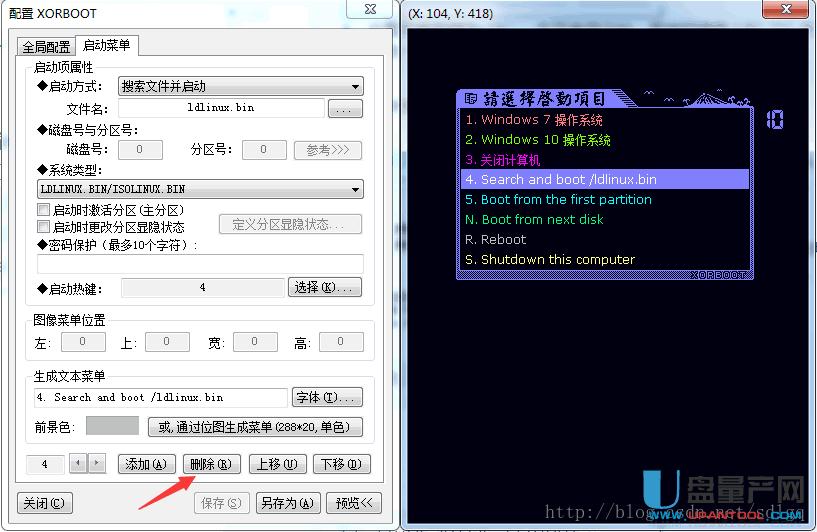Go to next item with right arrow
This screenshot has width=817, height=532.
tap(97, 463)
